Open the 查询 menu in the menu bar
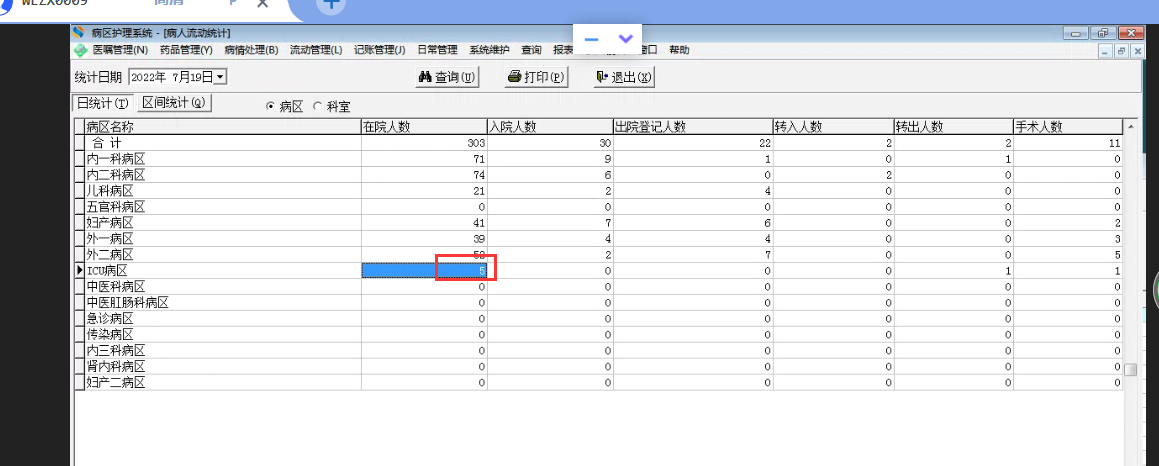 (531, 50)
